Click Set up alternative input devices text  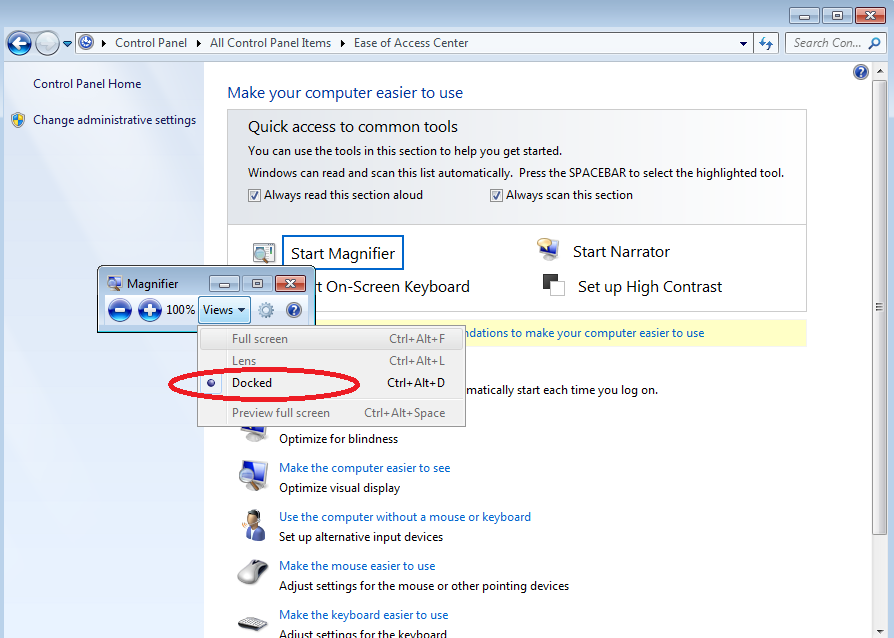(x=361, y=537)
